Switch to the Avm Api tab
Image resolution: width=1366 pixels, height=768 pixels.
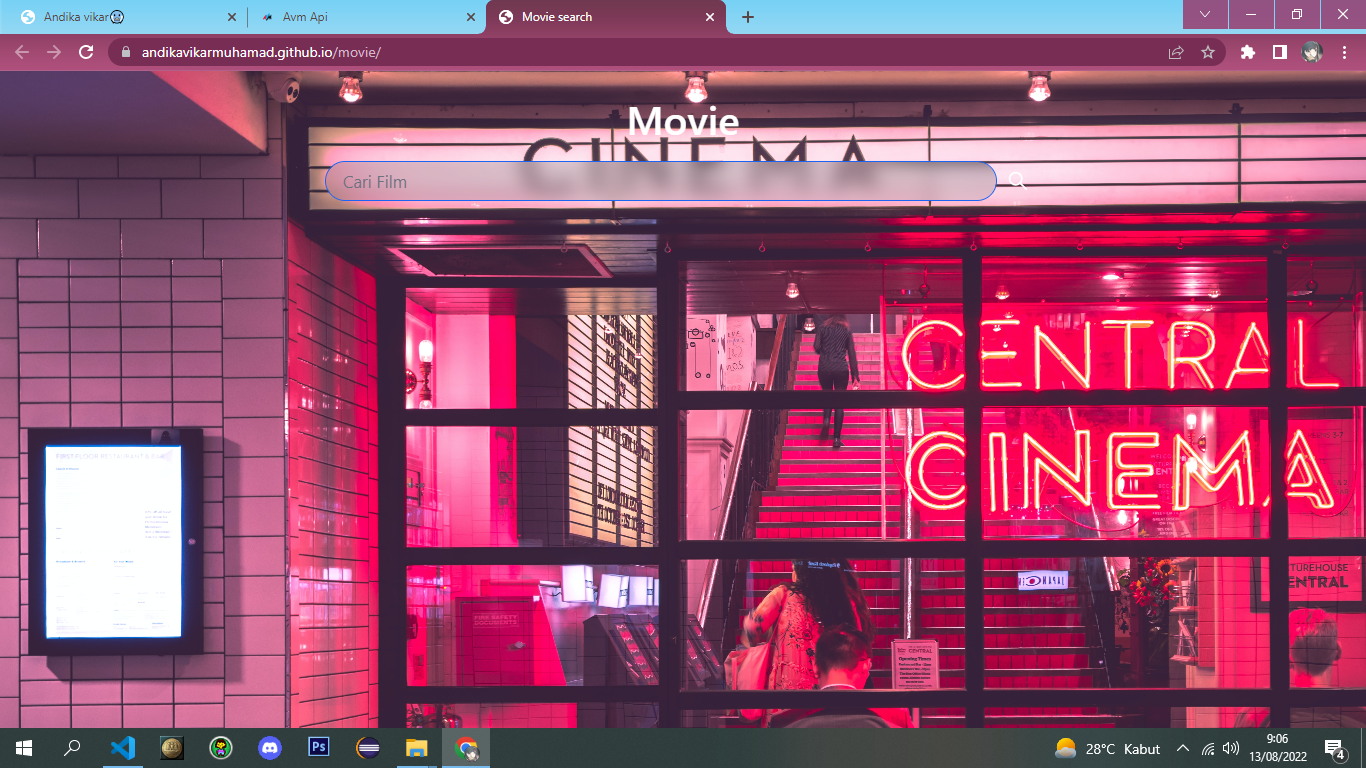[360, 17]
